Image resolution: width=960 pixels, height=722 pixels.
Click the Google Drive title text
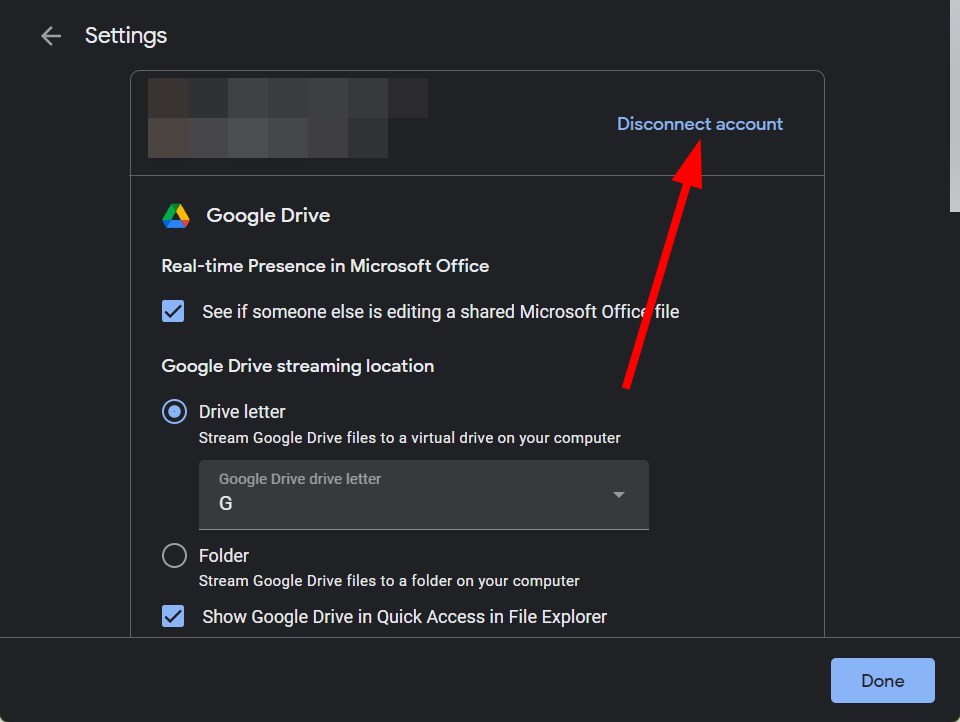[x=268, y=215]
